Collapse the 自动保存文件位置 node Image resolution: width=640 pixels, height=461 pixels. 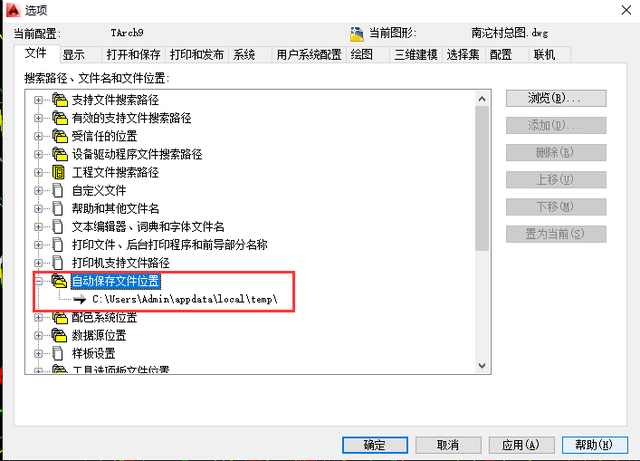tap(38, 281)
